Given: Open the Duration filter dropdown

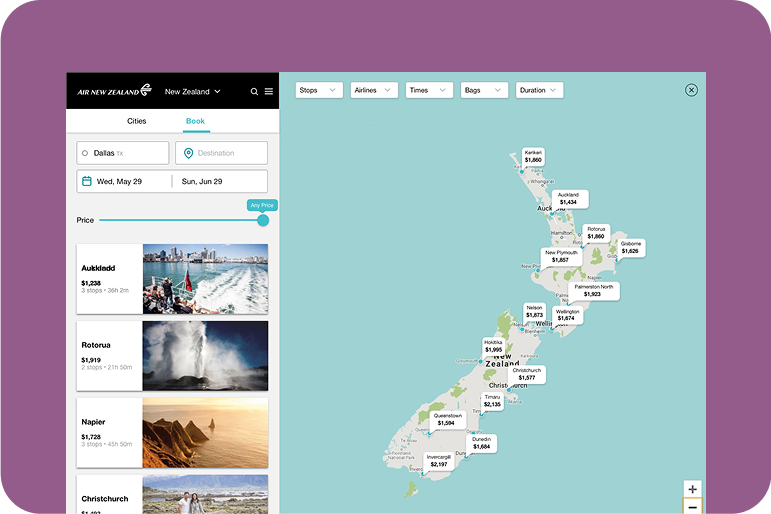Looking at the screenshot, I should tap(539, 90).
